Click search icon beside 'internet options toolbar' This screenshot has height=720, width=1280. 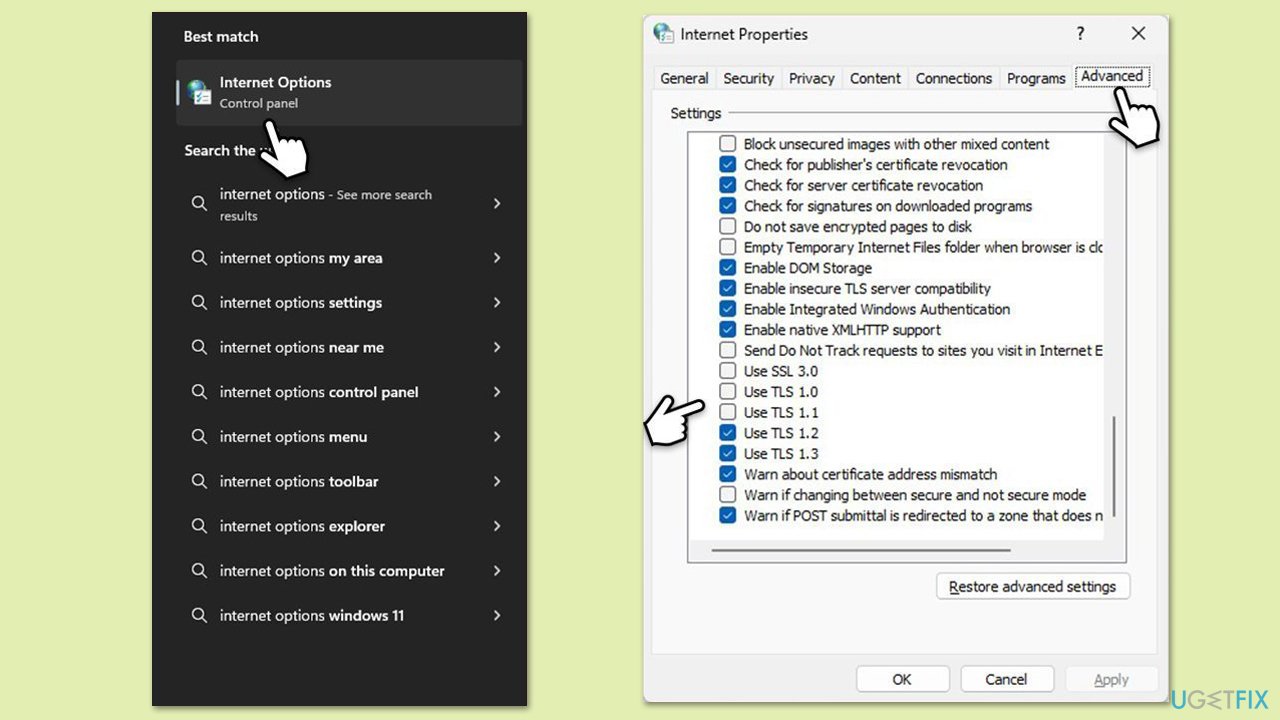click(199, 482)
